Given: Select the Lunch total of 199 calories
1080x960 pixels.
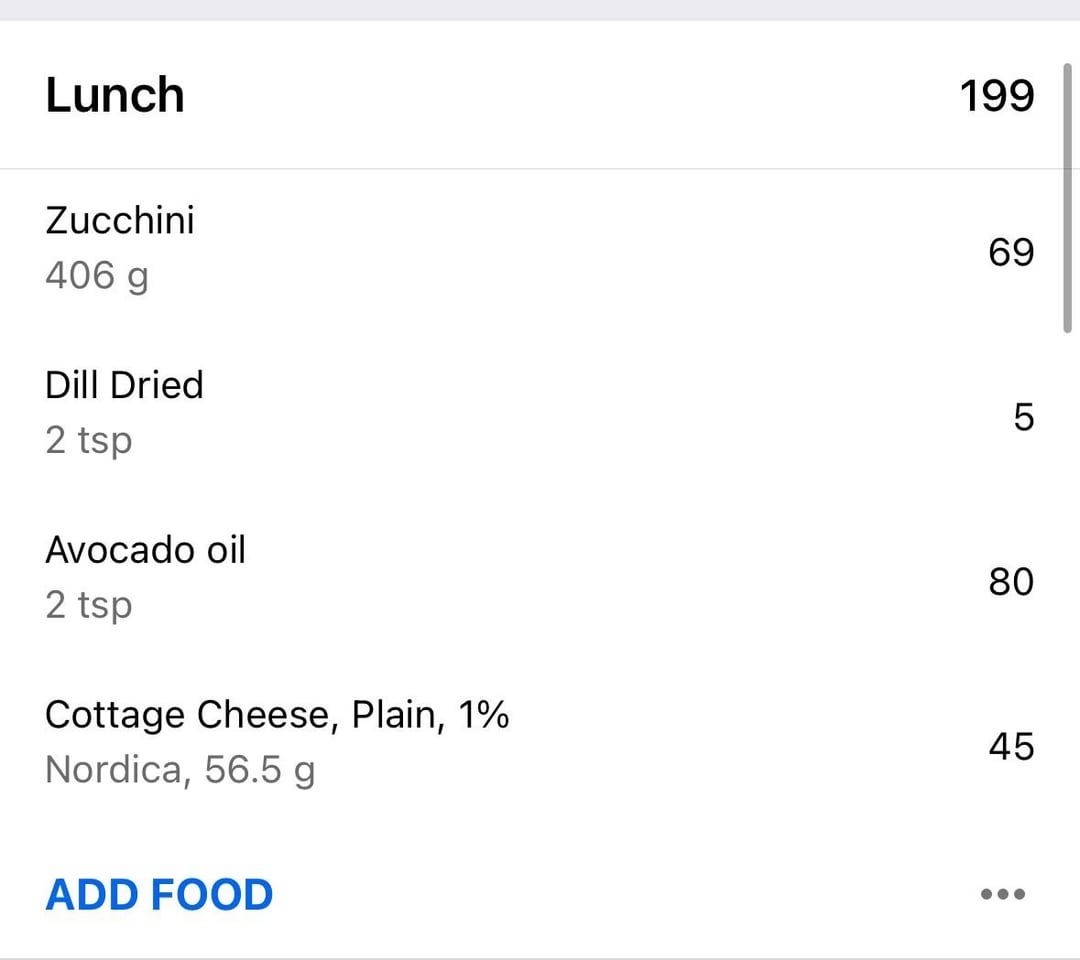Looking at the screenshot, I should pos(996,96).
